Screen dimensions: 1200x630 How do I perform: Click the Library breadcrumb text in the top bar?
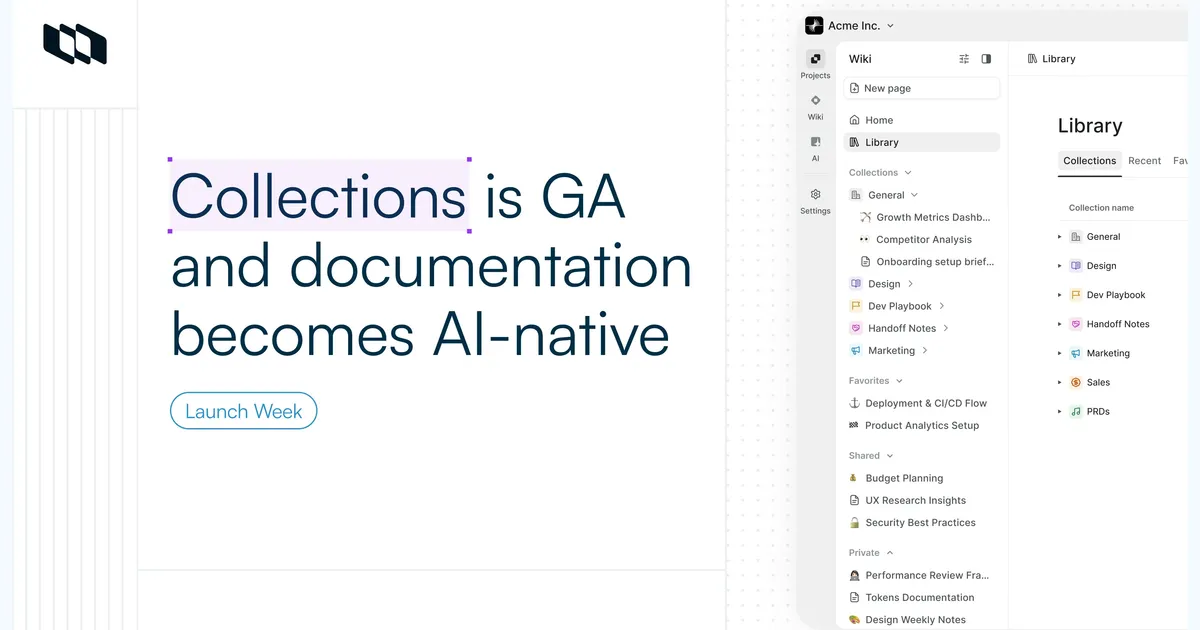1058,59
